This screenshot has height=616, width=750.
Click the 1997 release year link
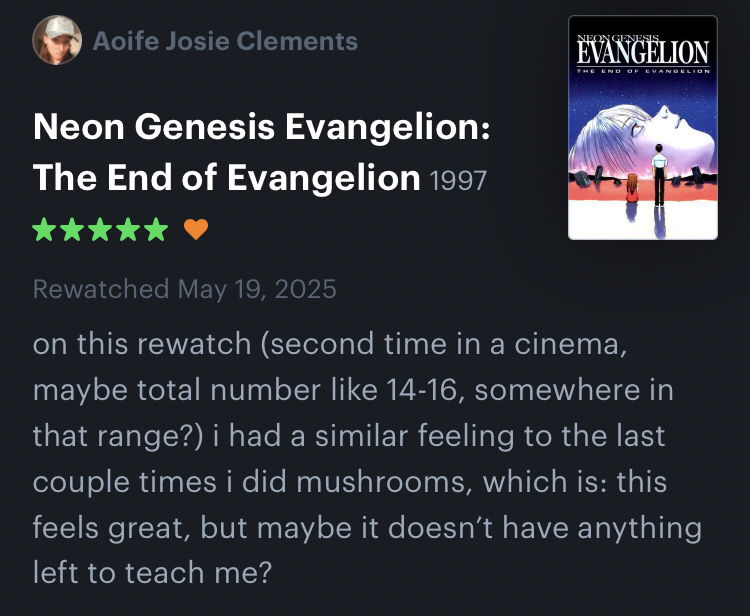click(x=457, y=181)
